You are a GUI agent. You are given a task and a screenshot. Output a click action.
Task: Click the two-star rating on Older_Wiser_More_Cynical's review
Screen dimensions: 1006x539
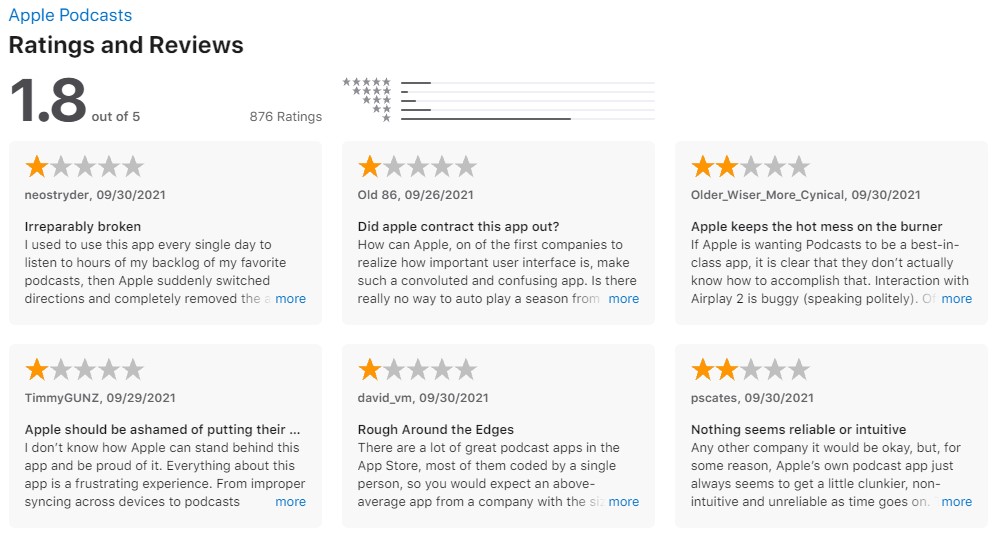pyautogui.click(x=750, y=167)
